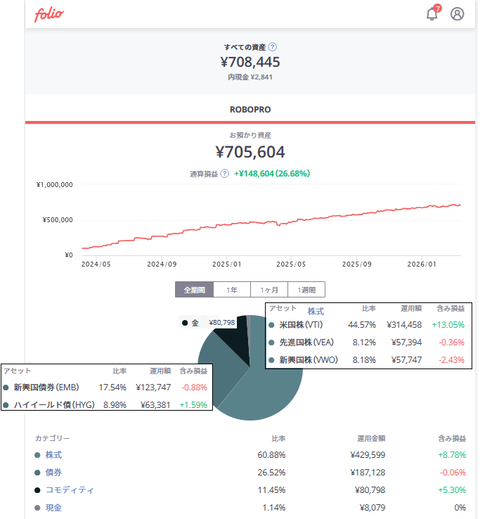Click 債券 amount ¥187,128

368,472
